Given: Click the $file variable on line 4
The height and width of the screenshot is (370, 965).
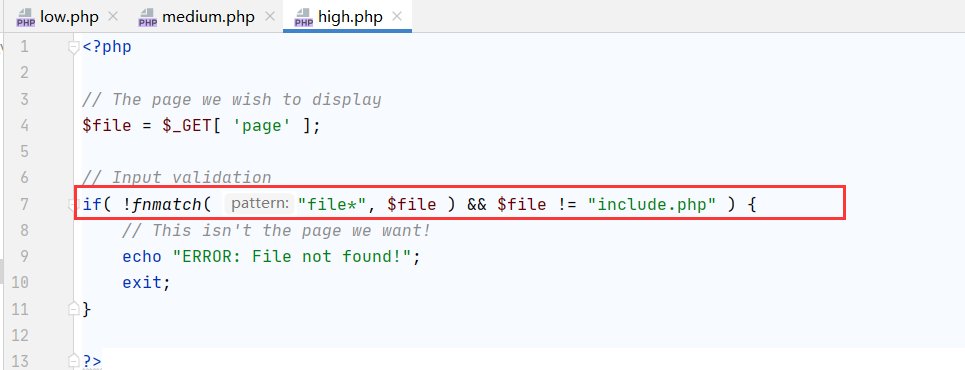Looking at the screenshot, I should (x=106, y=126).
